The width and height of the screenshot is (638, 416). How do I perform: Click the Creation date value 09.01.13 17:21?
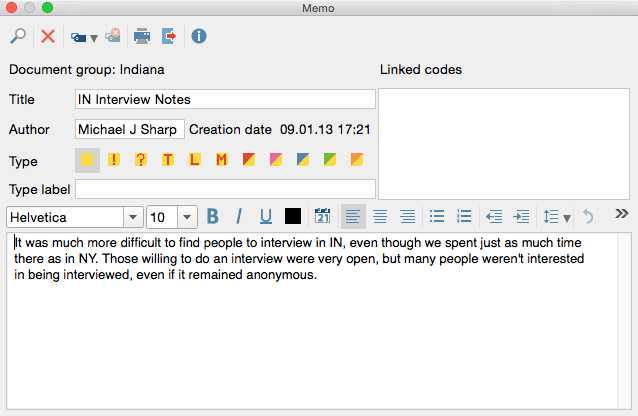(x=325, y=129)
